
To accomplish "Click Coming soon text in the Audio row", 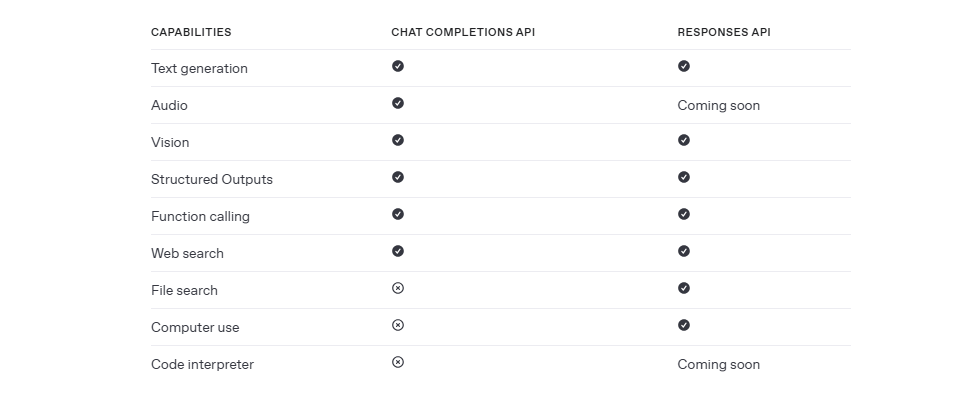I will point(719,106).
